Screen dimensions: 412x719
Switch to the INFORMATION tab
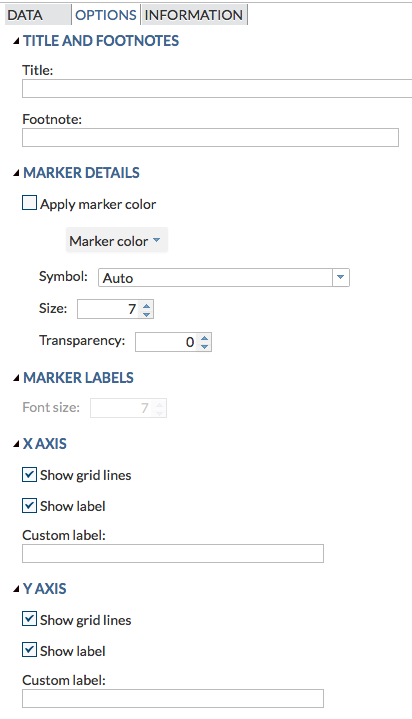[194, 15]
